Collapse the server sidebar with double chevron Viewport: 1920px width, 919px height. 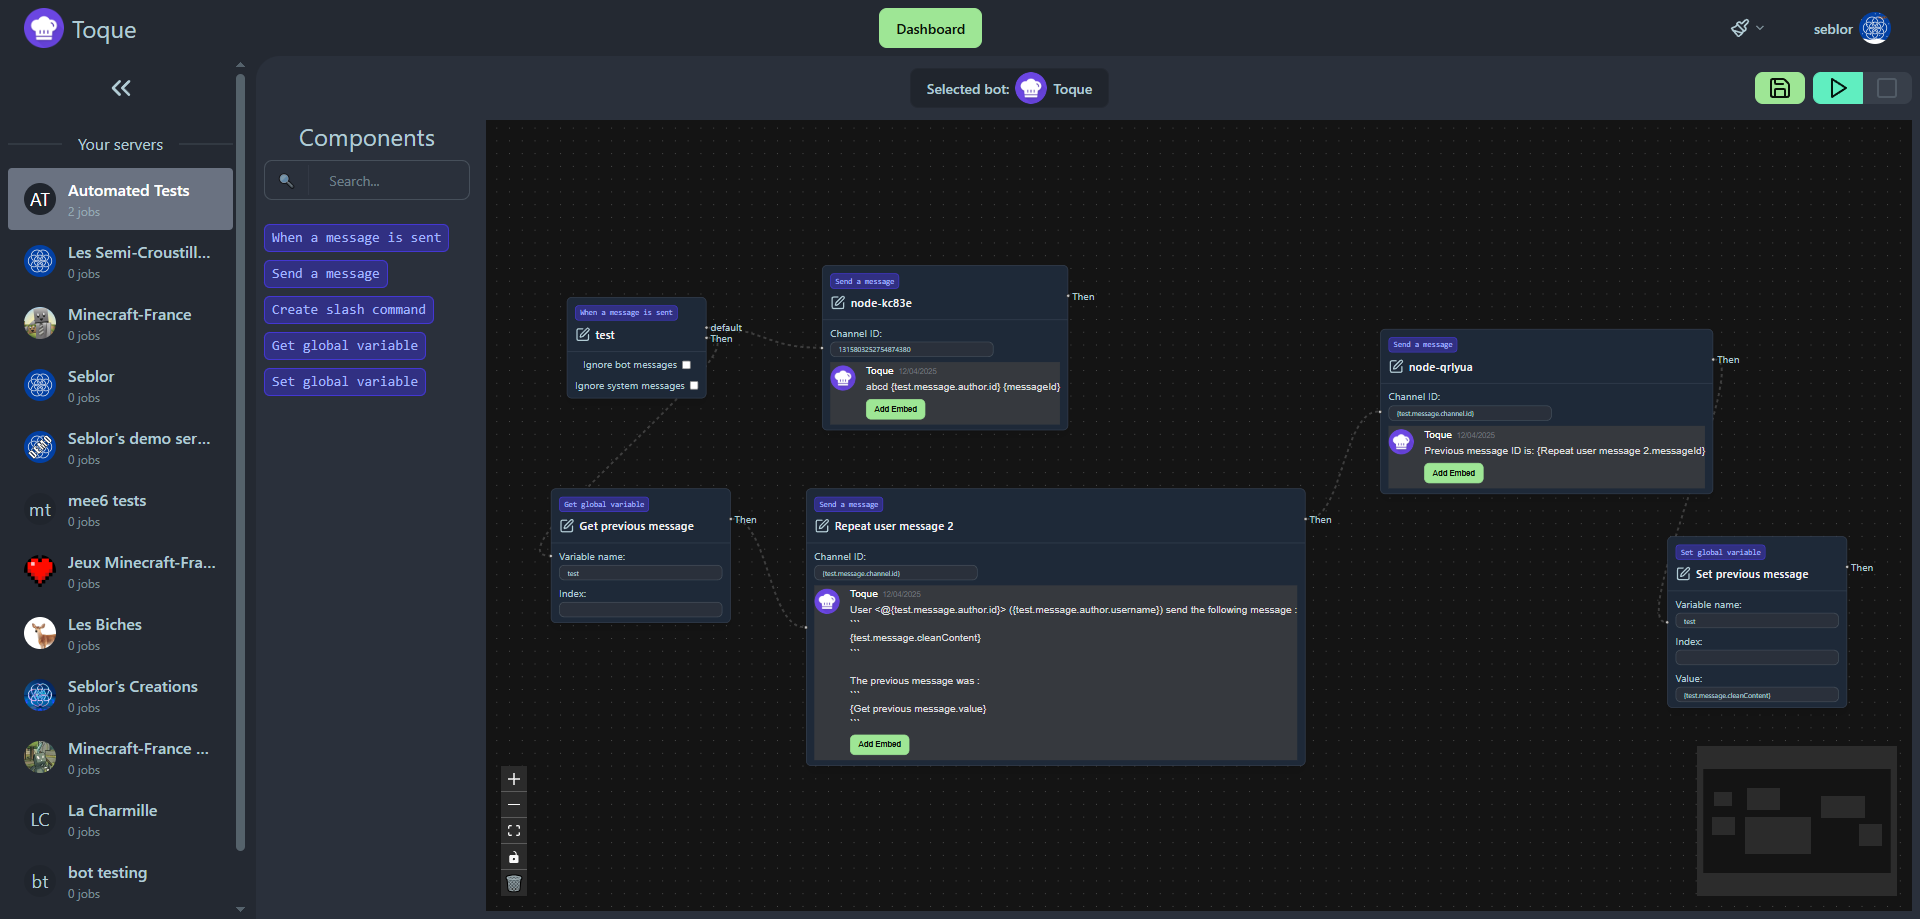(121, 88)
